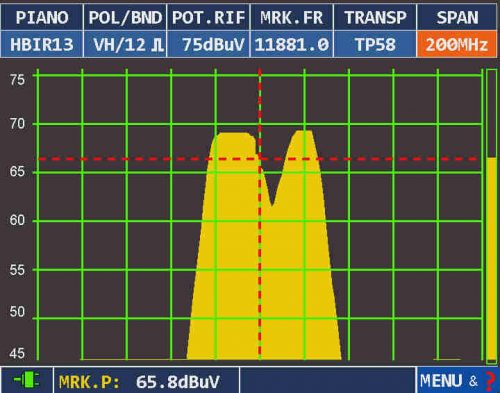
Task: Click the pulse symbol next to VH/12
Action: pos(157,44)
